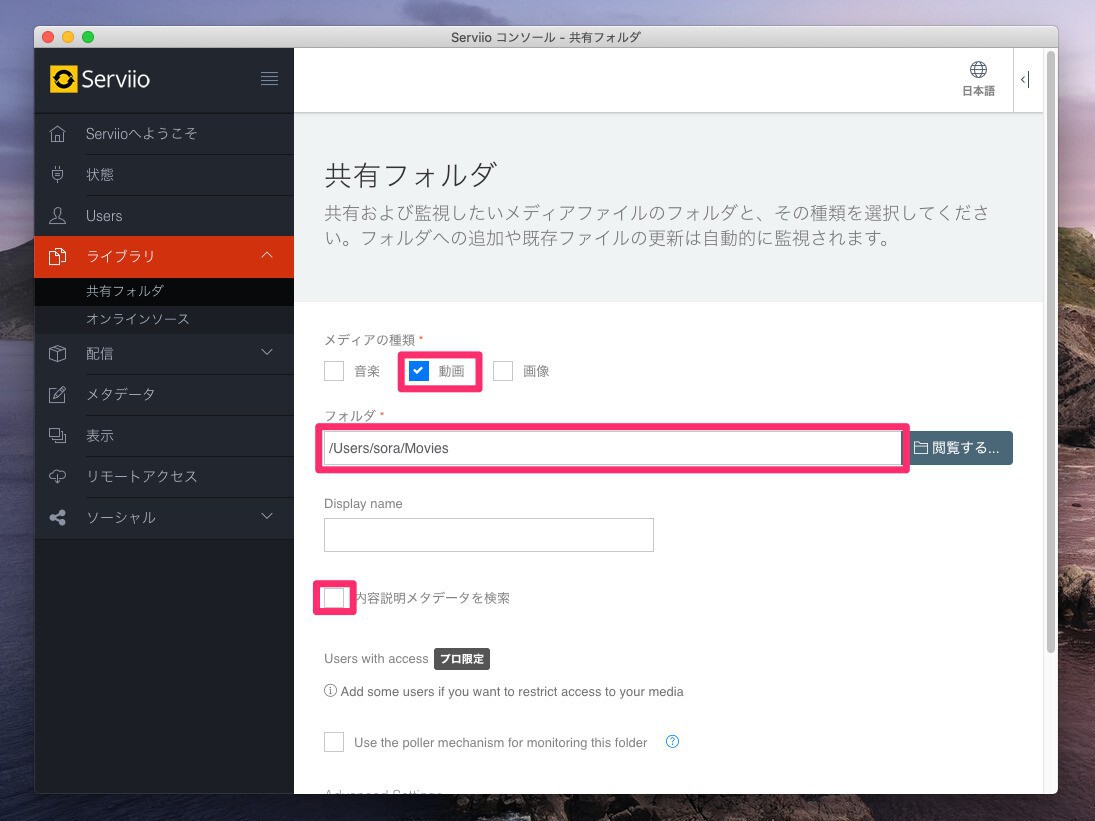Screen dimensions: 1095x821
Task: Click the Display name input field
Action: click(x=489, y=535)
